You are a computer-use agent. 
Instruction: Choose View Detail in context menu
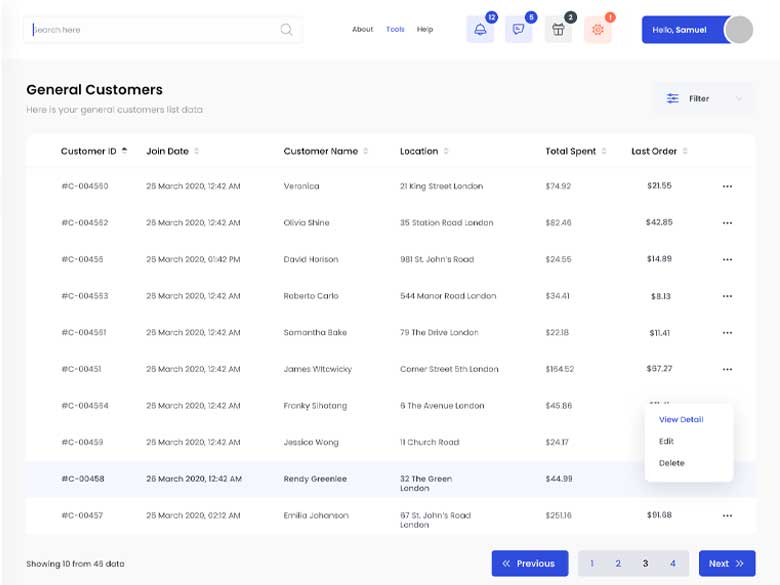681,419
